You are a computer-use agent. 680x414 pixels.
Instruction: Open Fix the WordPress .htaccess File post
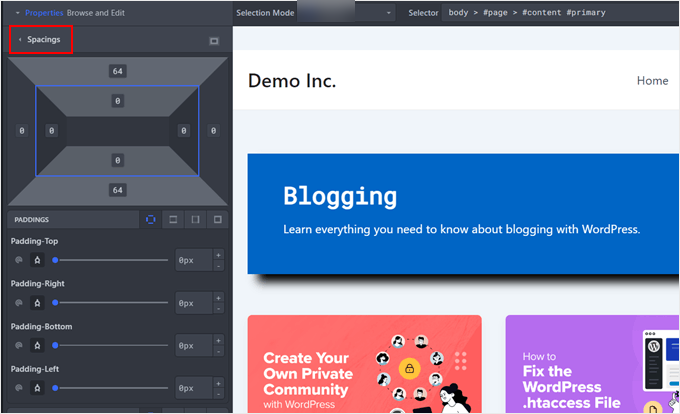coord(592,364)
